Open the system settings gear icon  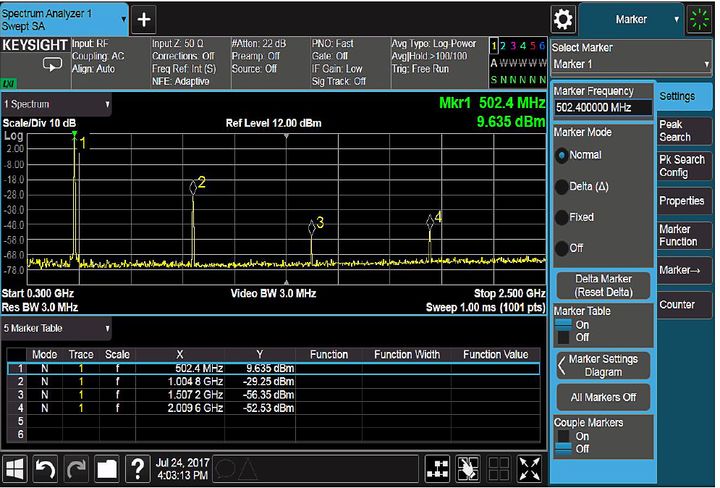pyautogui.click(x=563, y=19)
